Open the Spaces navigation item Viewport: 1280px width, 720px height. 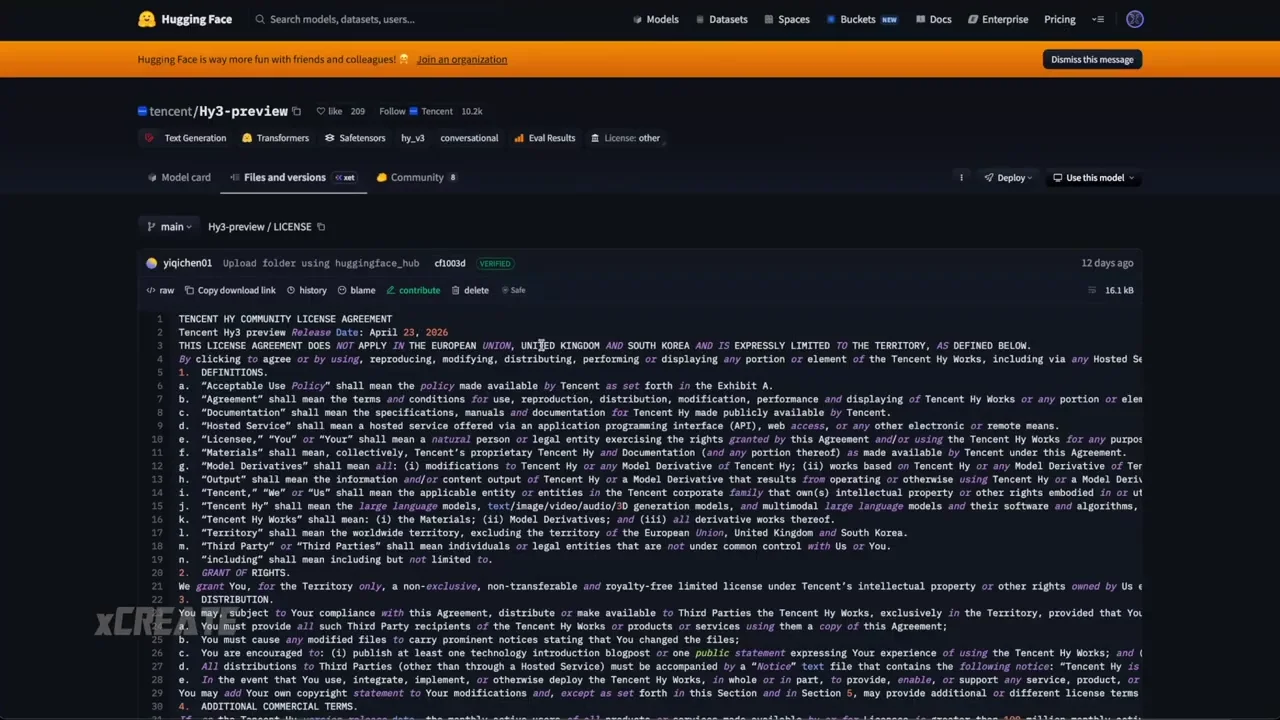click(x=786, y=19)
